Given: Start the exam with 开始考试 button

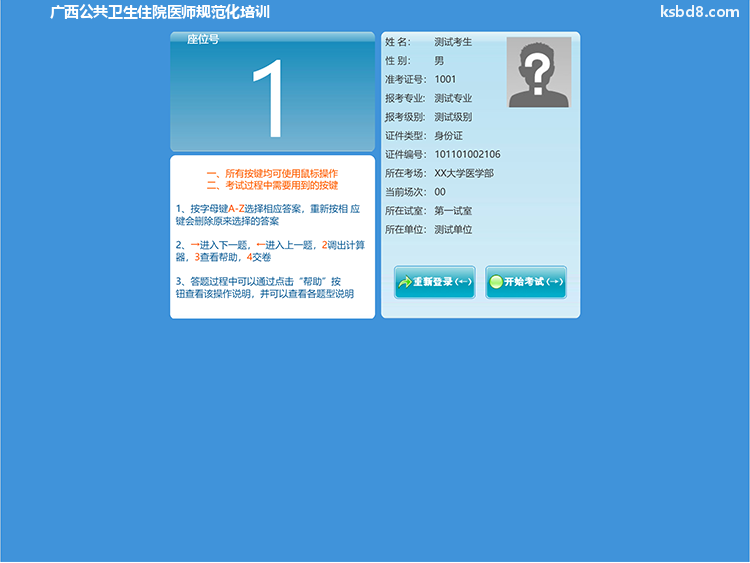Looking at the screenshot, I should [x=526, y=282].
